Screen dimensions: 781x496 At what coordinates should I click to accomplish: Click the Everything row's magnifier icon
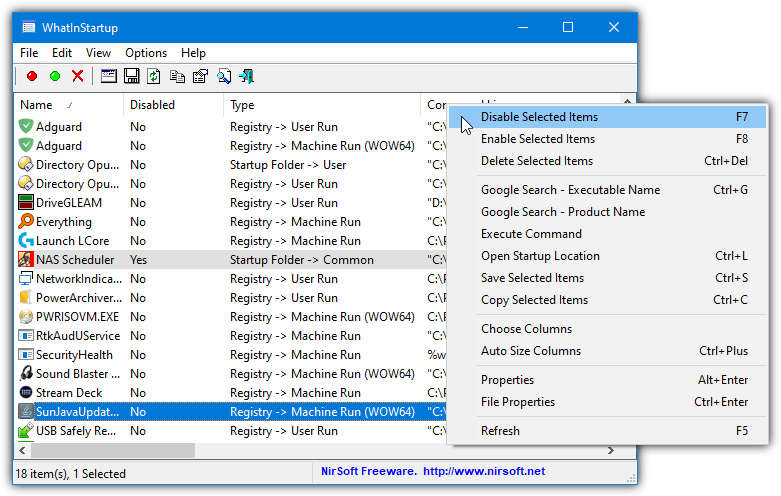[x=25, y=222]
